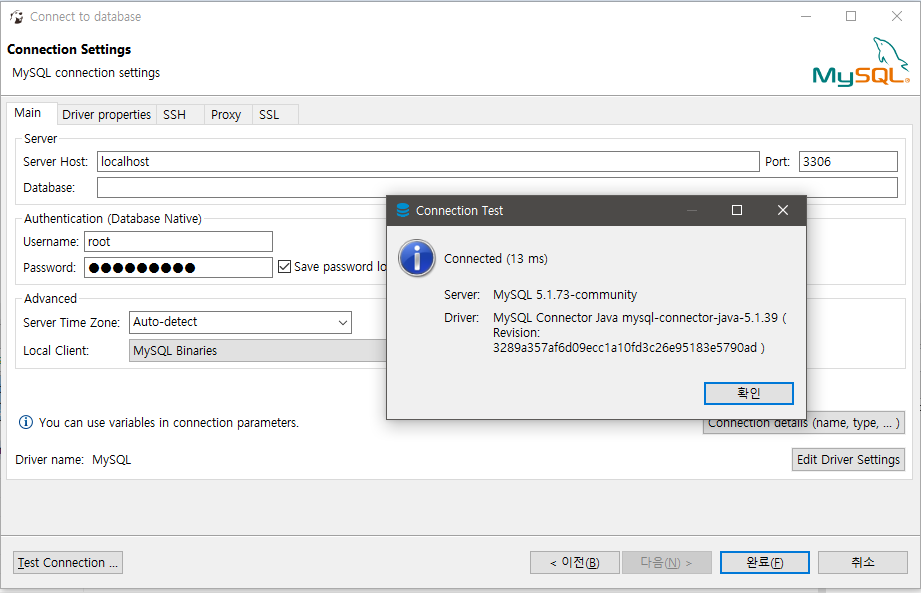
Task: Click 'You can use variables in connection parameters.'
Action: tap(169, 423)
